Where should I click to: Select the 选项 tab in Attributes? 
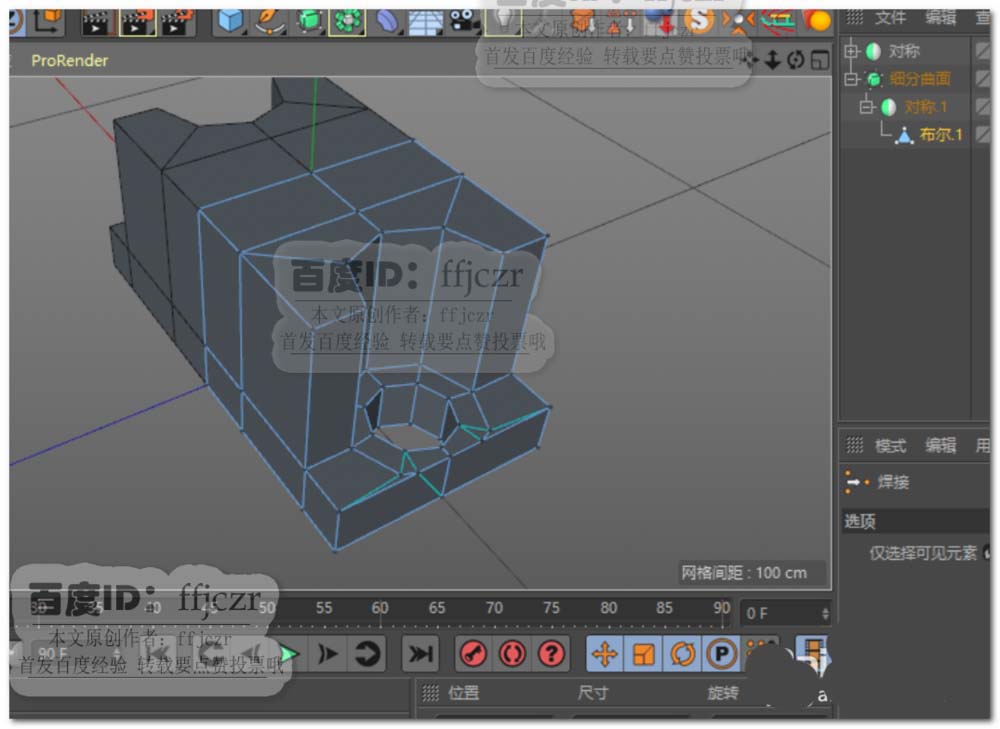(860, 522)
